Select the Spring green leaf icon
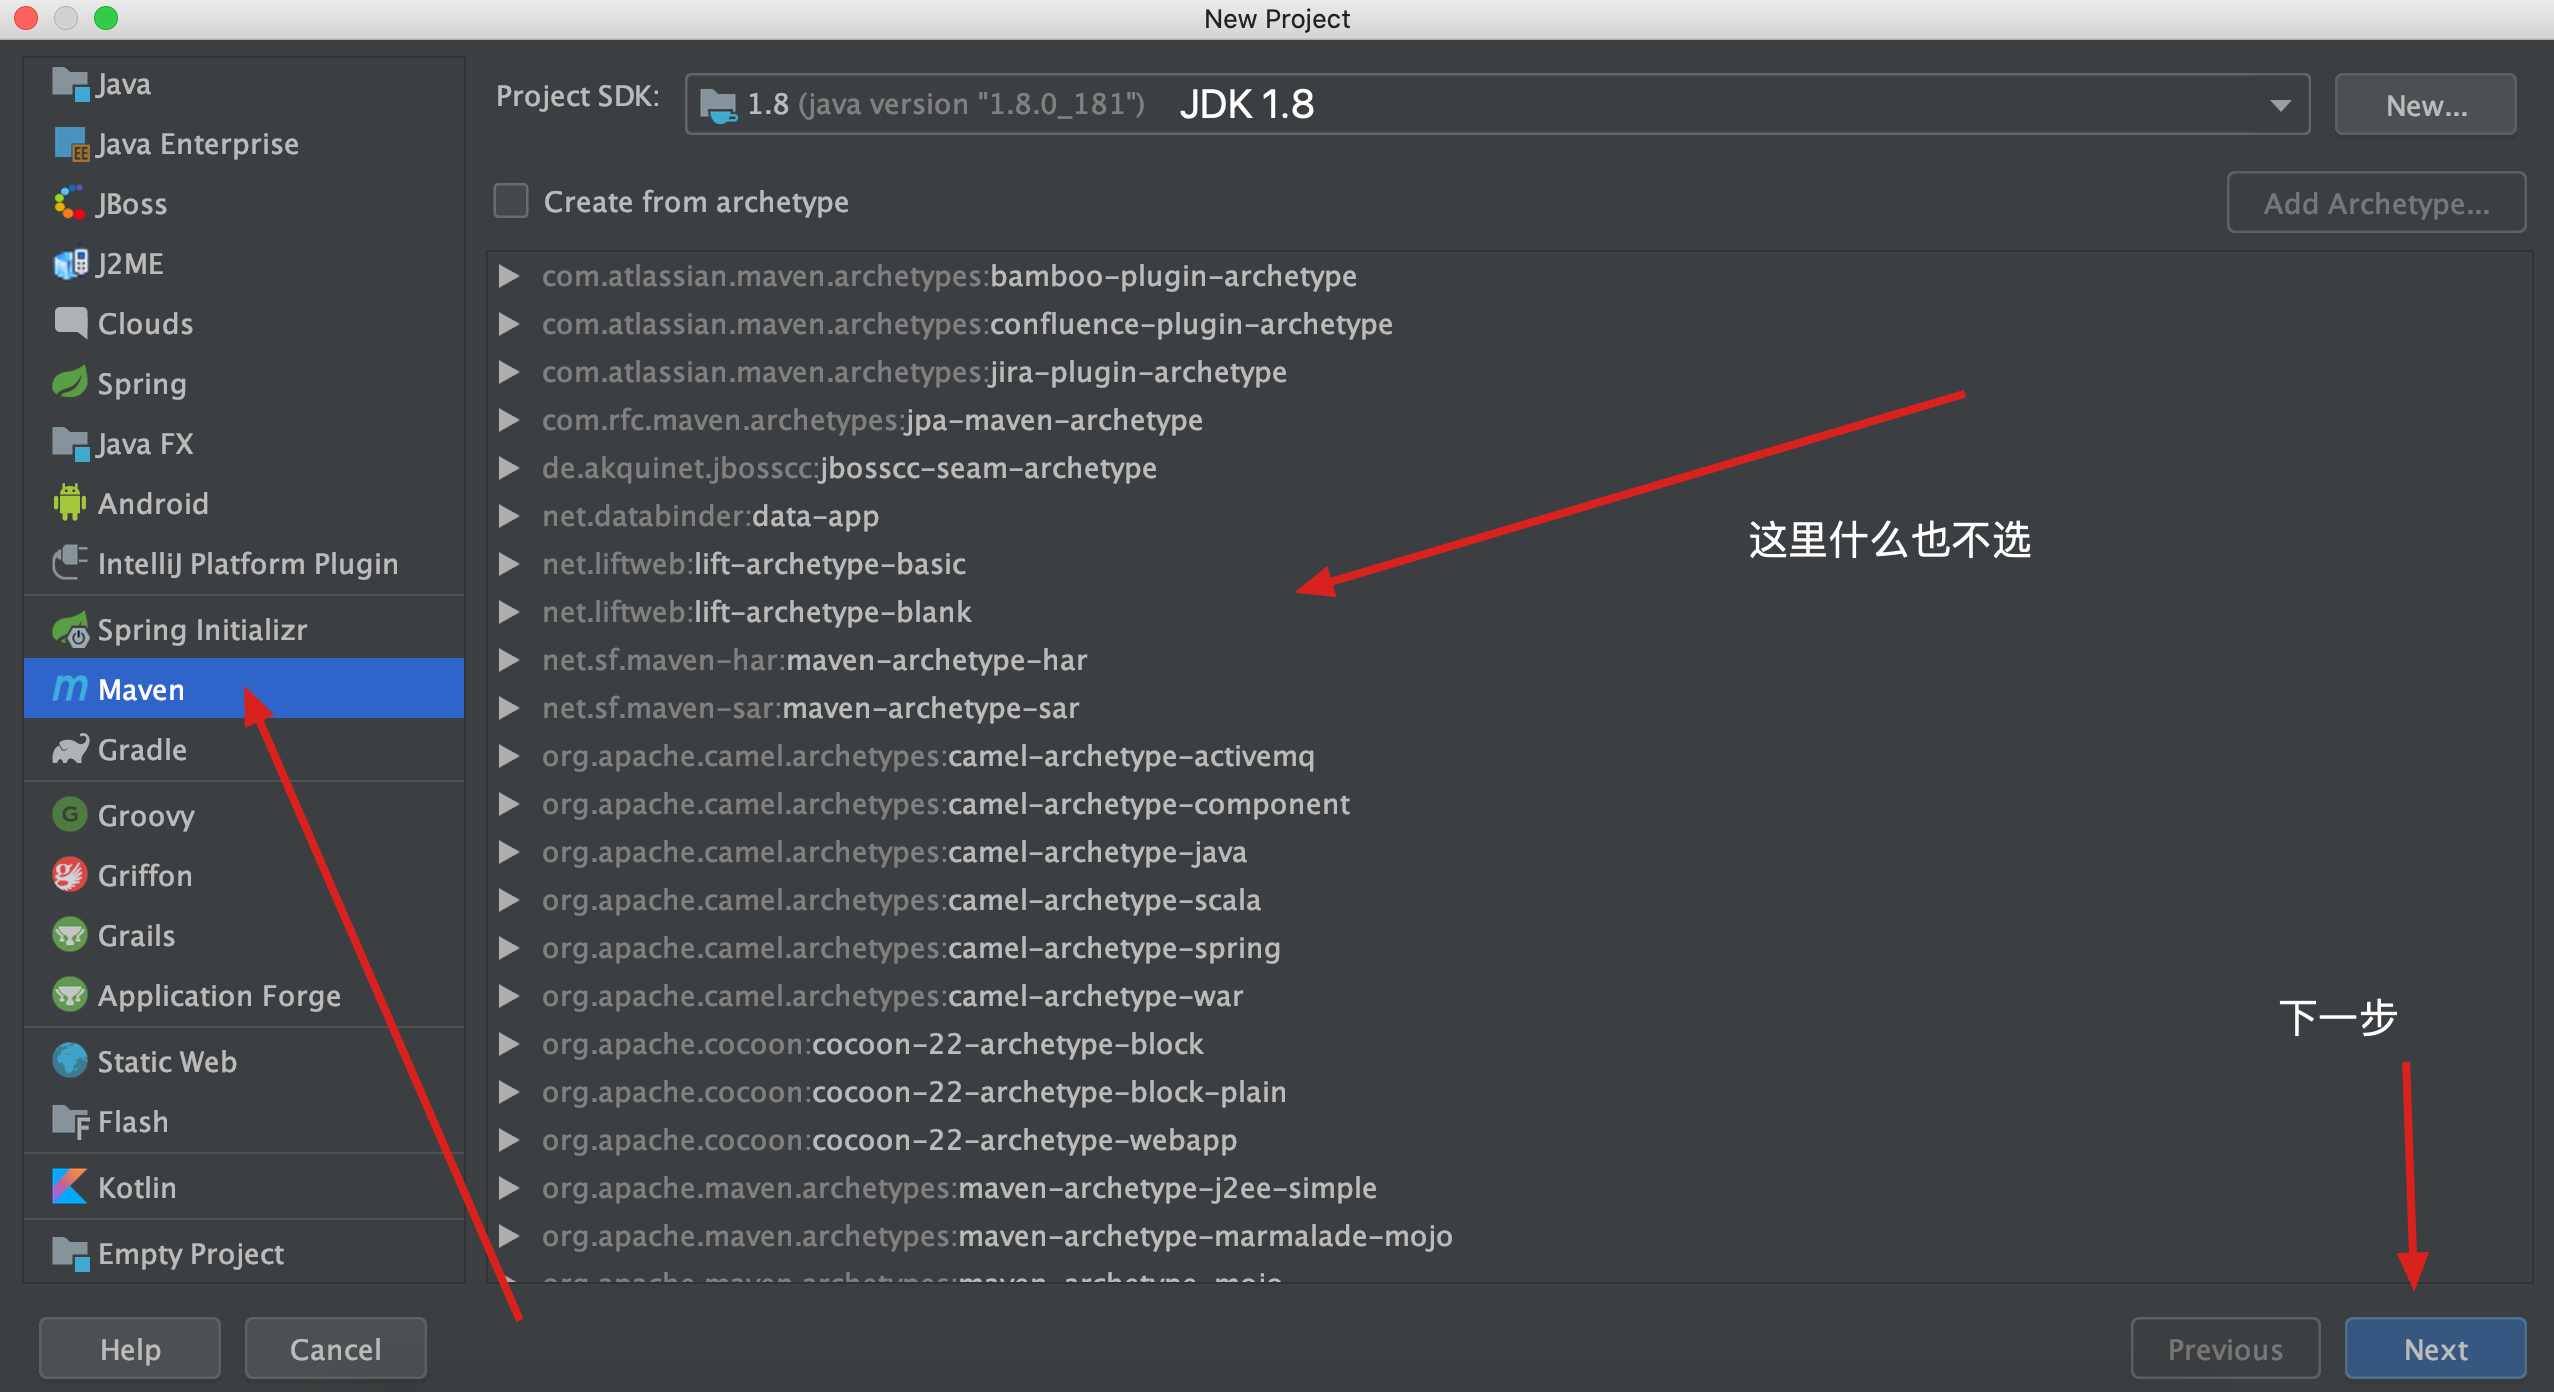The width and height of the screenshot is (2554, 1392). pyautogui.click(x=70, y=383)
